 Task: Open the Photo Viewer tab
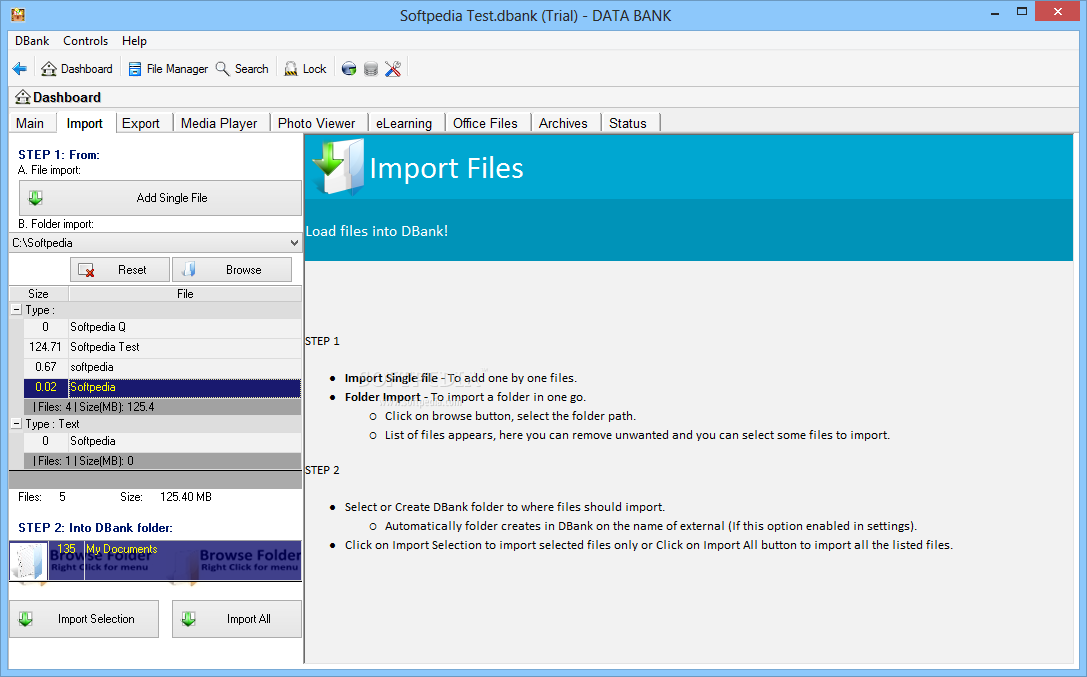tap(317, 123)
